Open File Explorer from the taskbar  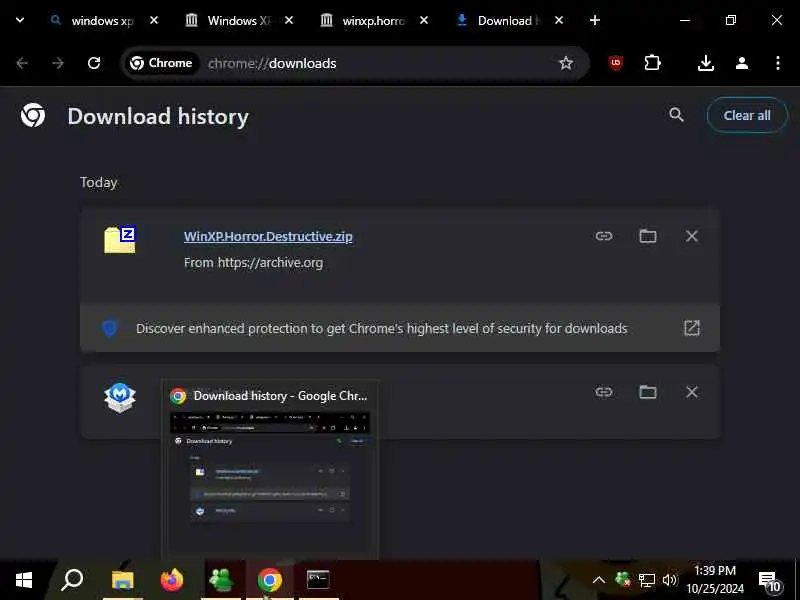pos(122,580)
